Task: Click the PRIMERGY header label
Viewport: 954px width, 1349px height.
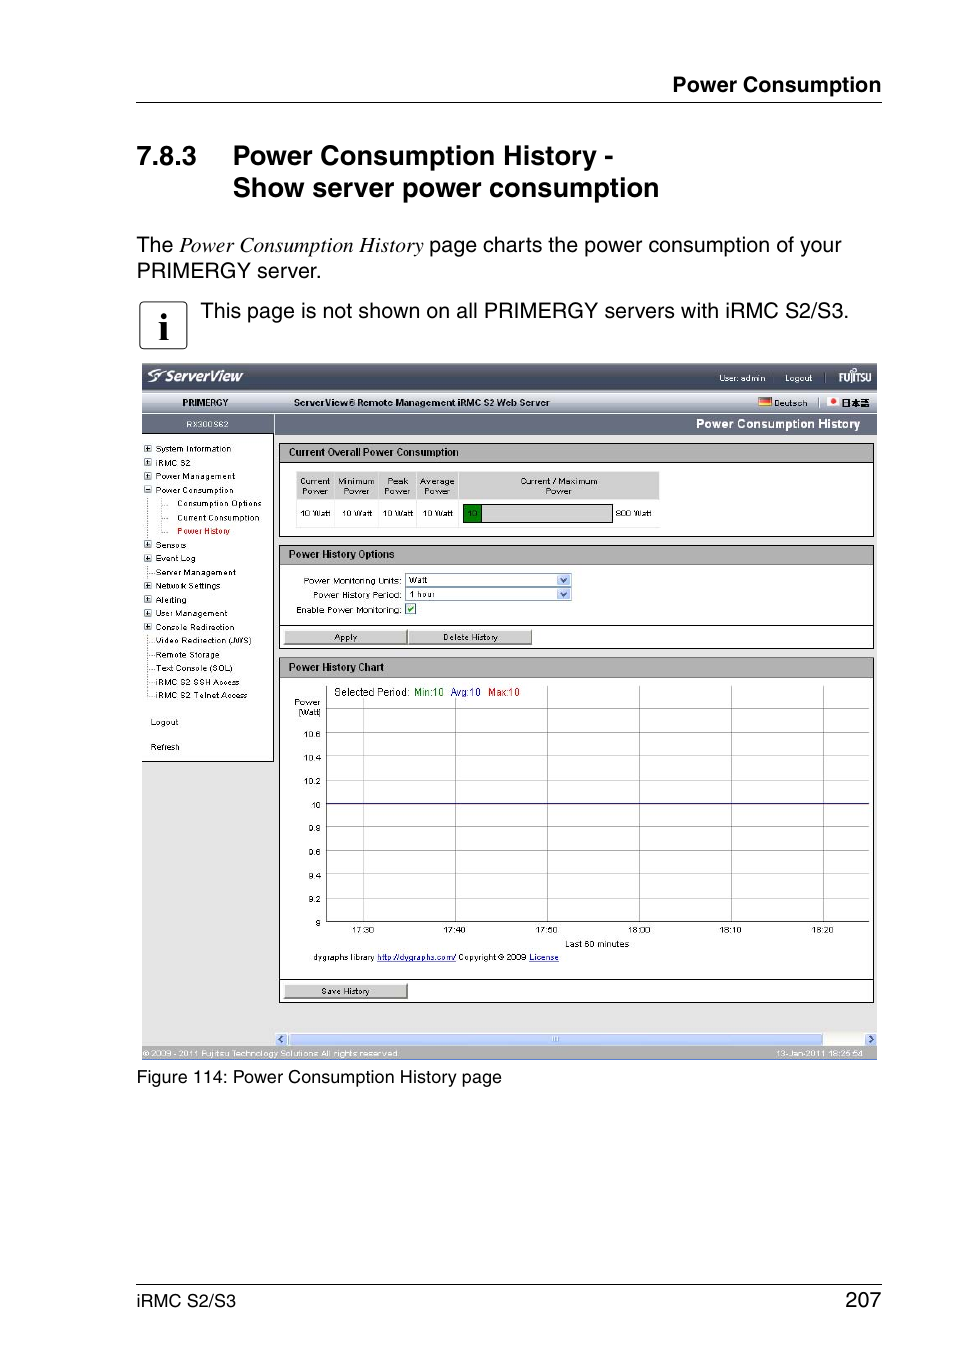Action: (x=205, y=403)
